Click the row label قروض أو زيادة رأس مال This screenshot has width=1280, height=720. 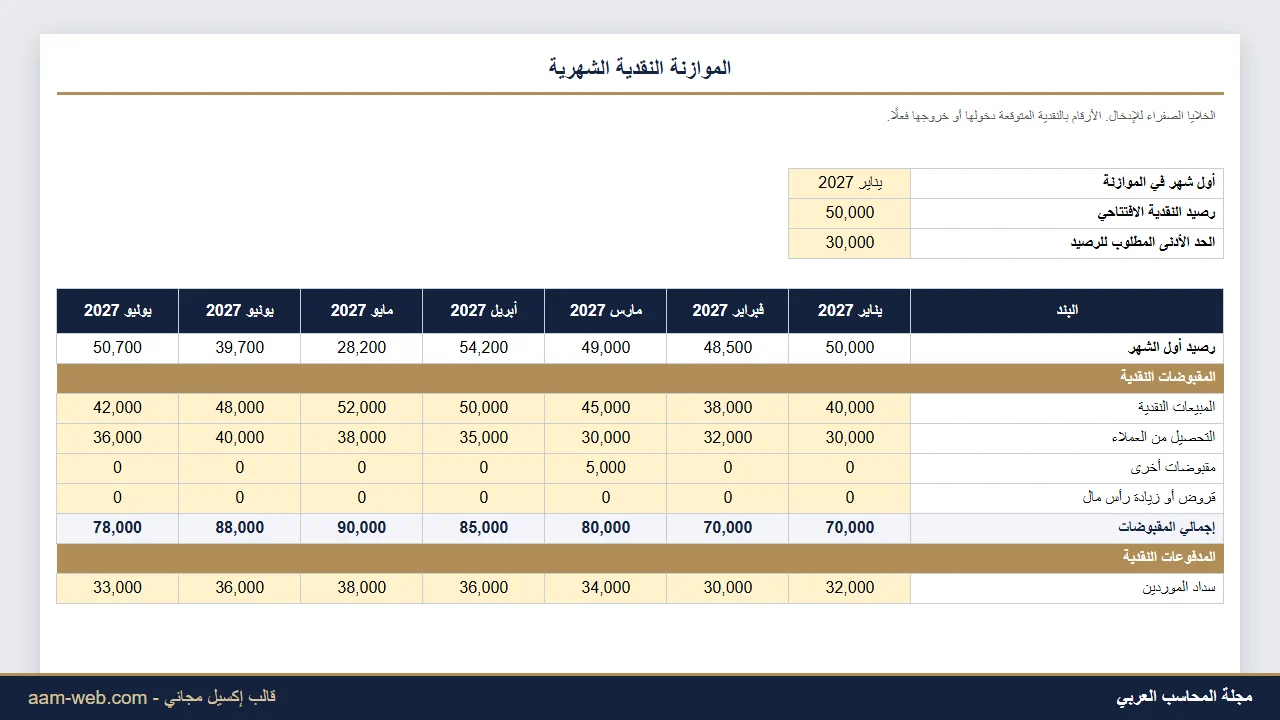1149,498
